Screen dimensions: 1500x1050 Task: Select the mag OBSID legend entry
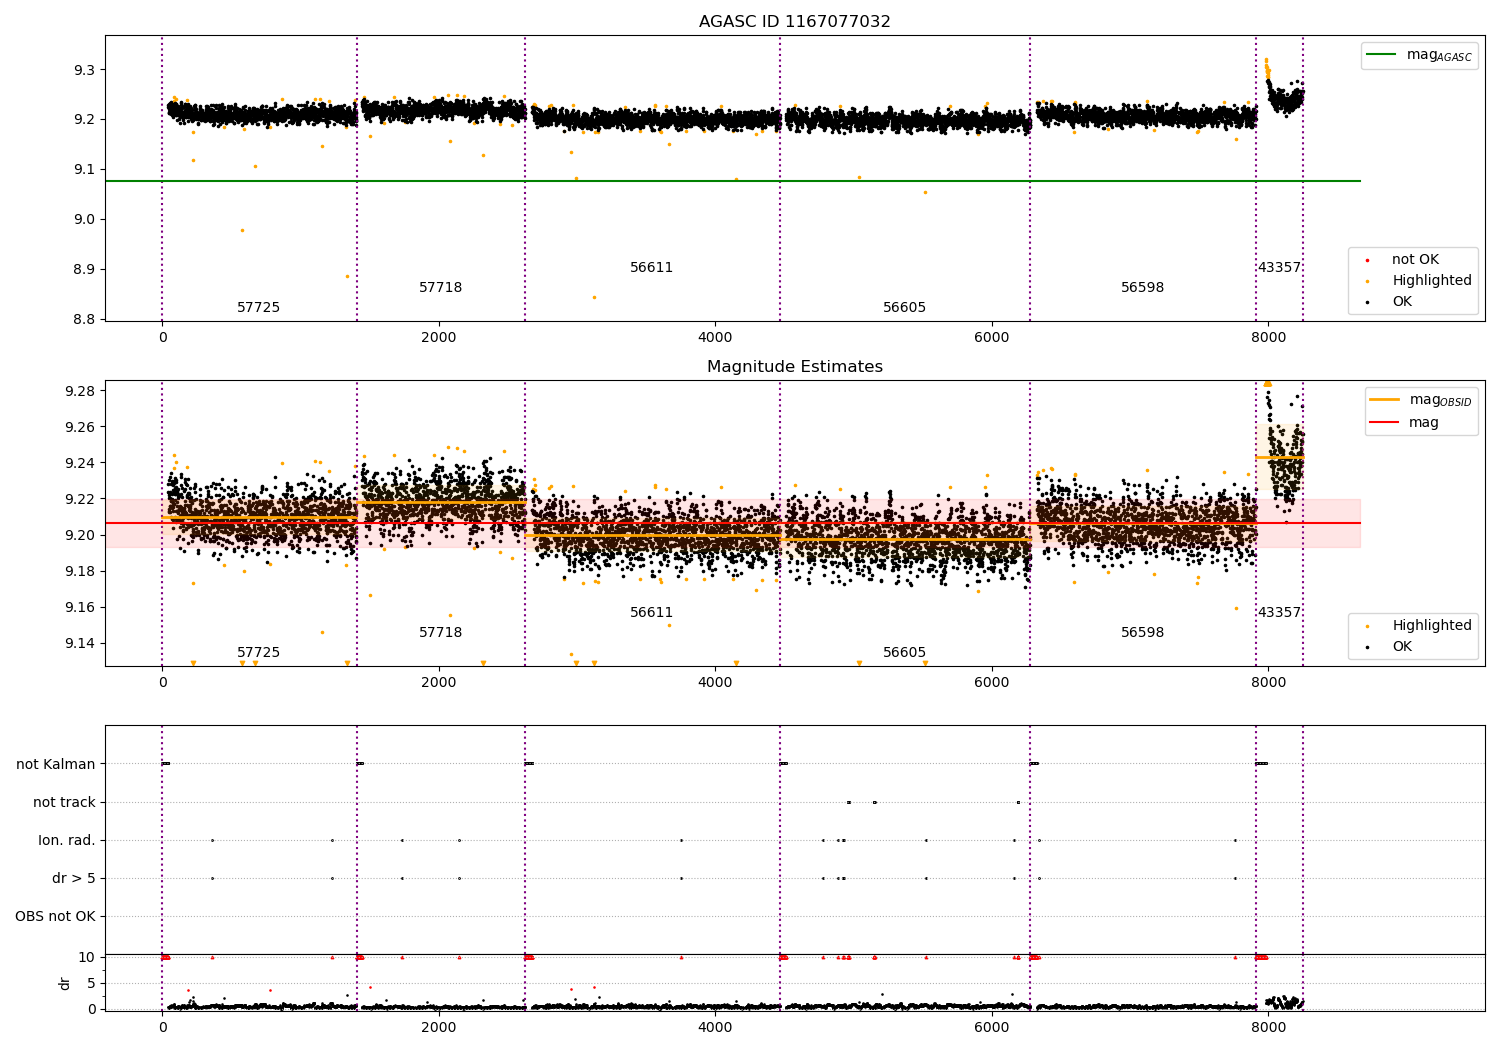1421,400
